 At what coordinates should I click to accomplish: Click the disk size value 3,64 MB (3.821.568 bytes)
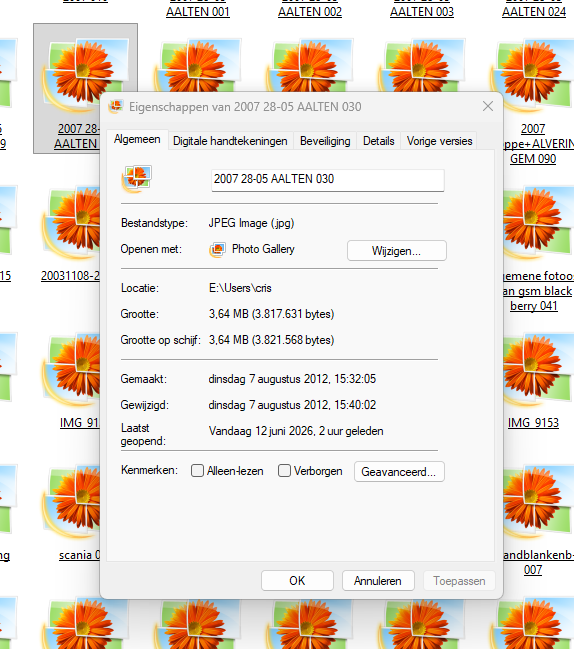(x=271, y=340)
